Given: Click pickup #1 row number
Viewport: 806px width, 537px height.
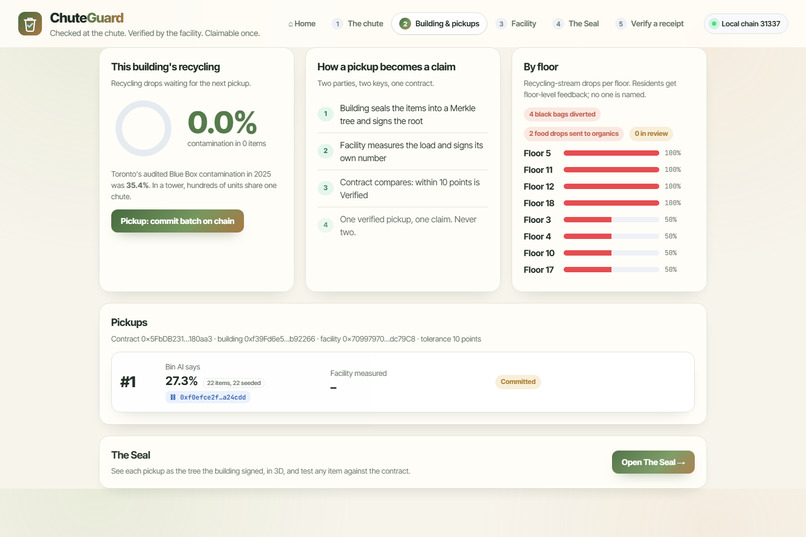Looking at the screenshot, I should 128,382.
